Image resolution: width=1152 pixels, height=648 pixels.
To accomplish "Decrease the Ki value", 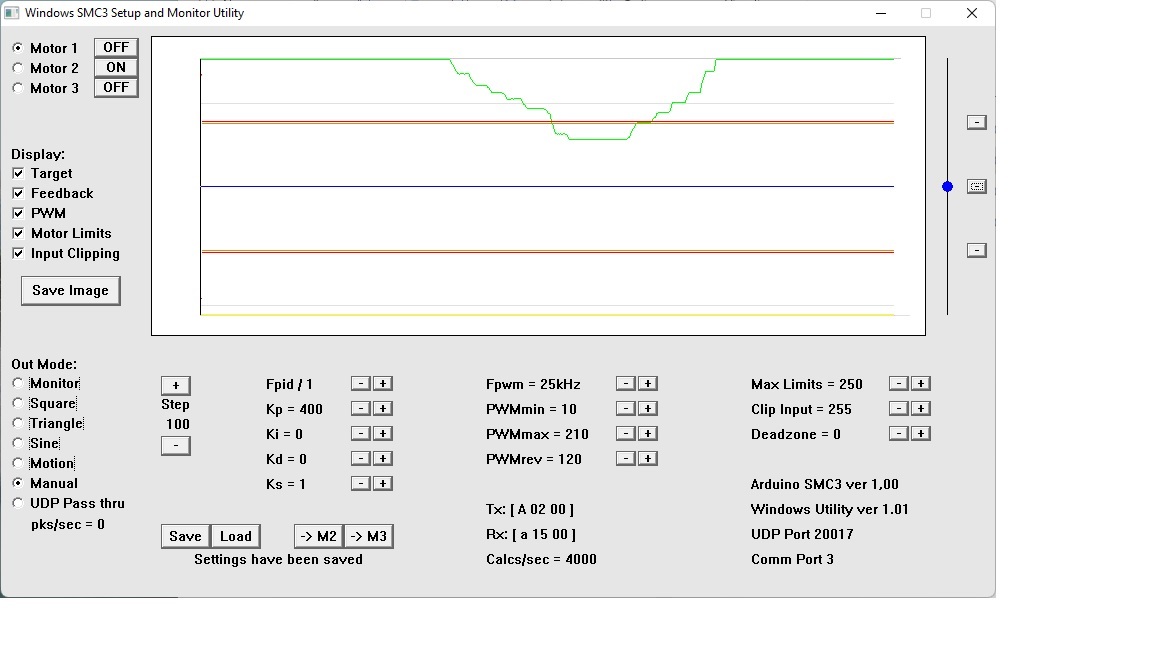I will pyautogui.click(x=361, y=433).
